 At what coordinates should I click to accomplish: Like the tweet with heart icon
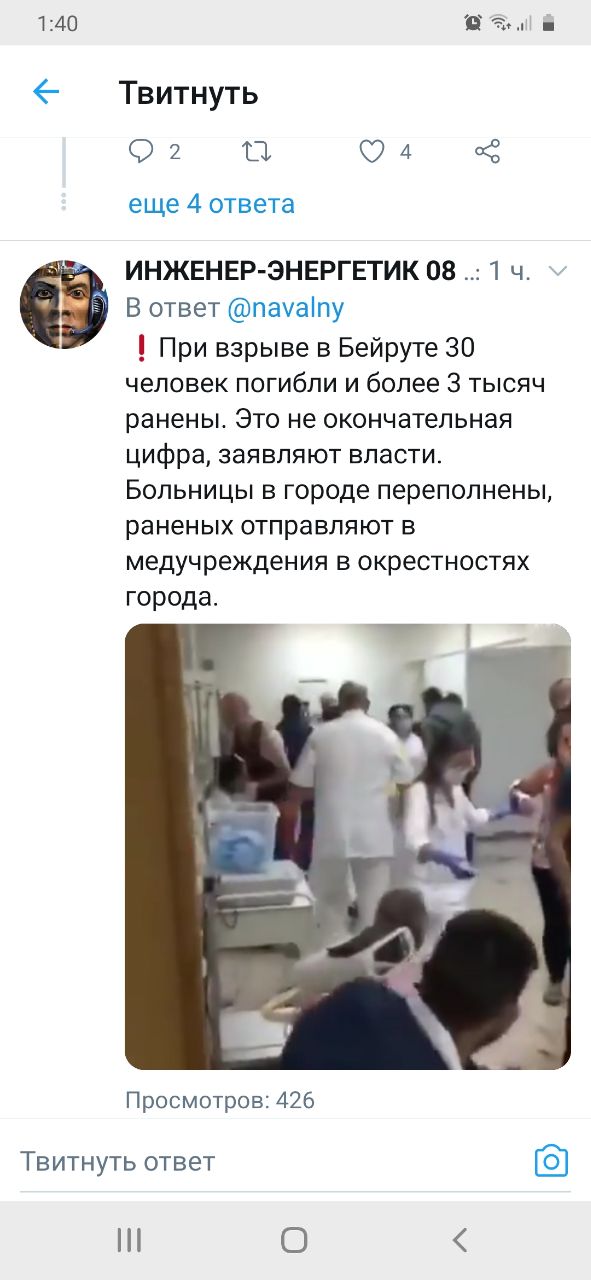372,151
